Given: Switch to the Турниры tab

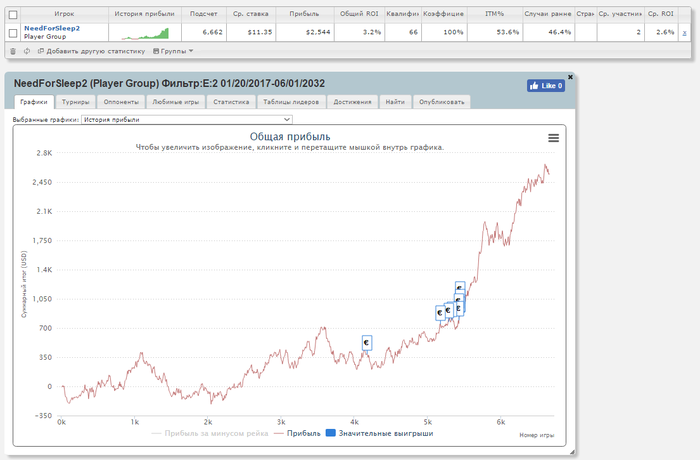Looking at the screenshot, I should pyautogui.click(x=75, y=102).
